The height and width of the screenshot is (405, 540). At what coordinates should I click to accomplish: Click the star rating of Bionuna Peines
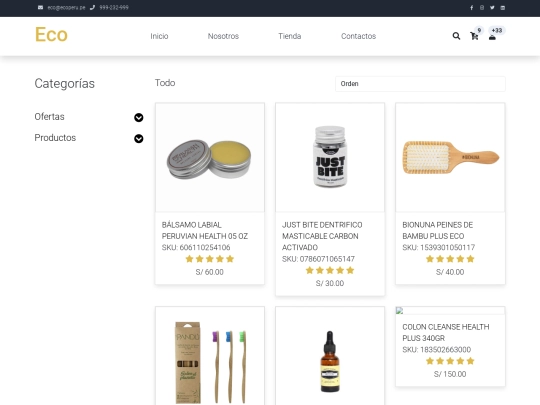(x=450, y=259)
